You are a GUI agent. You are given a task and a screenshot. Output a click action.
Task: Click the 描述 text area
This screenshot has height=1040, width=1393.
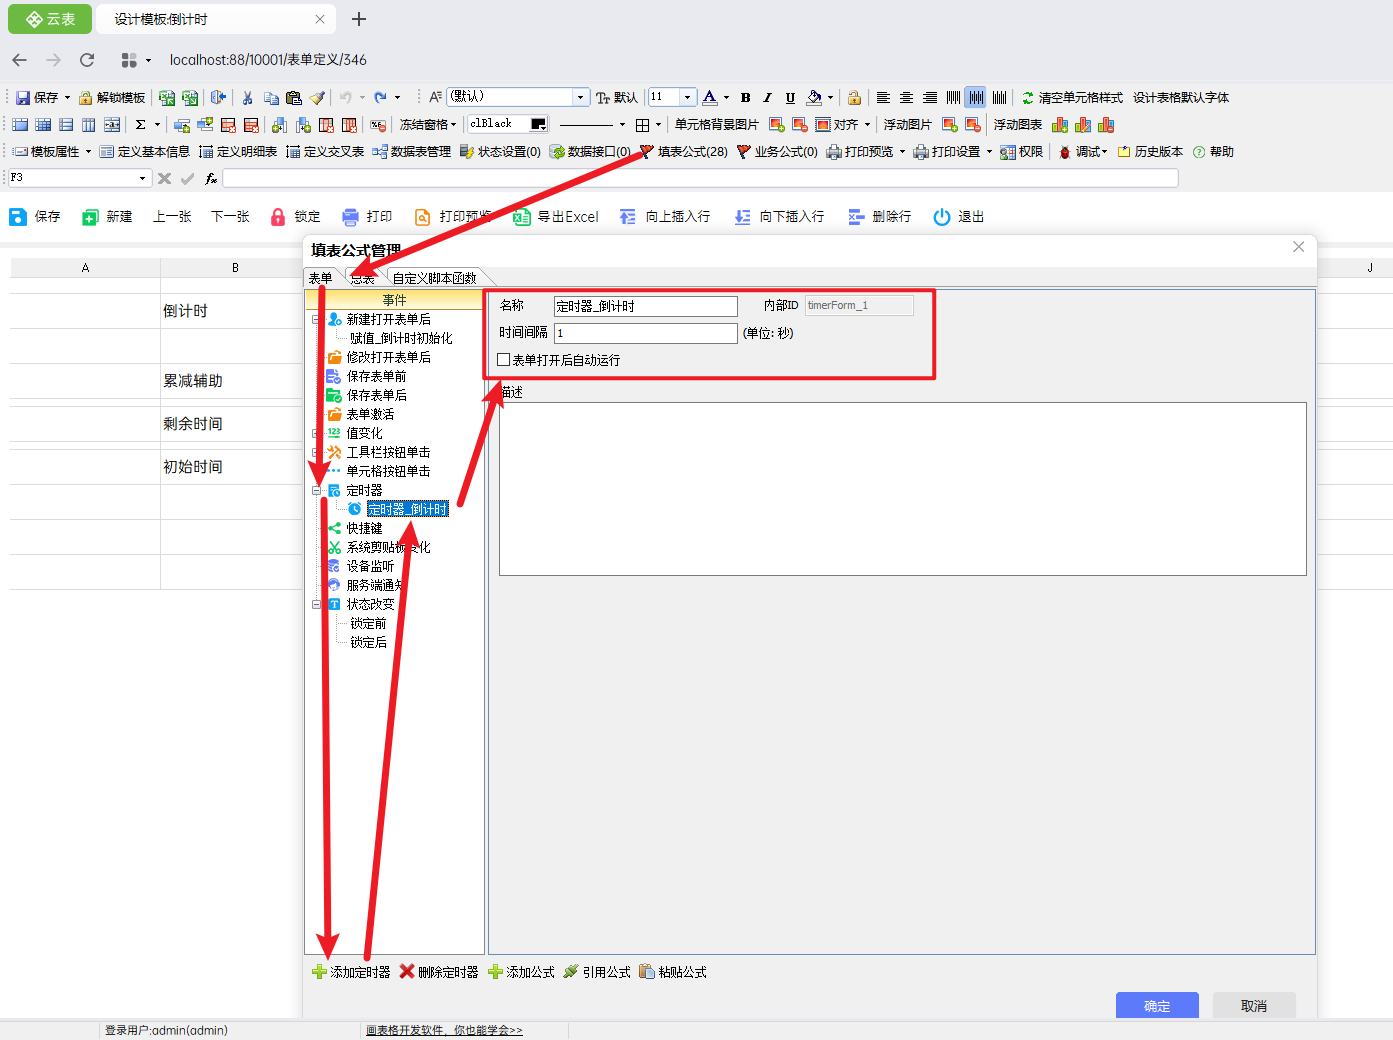(903, 489)
